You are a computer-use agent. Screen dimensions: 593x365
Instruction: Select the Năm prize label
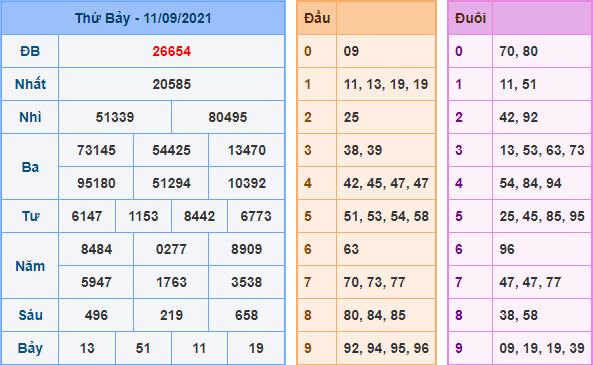30,266
